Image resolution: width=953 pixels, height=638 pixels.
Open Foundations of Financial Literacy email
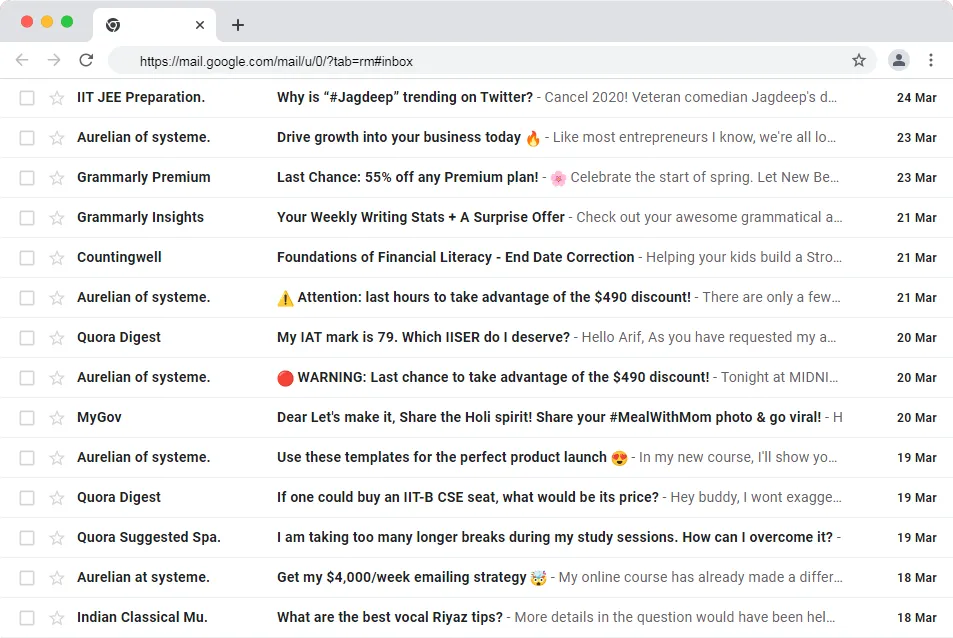point(455,257)
